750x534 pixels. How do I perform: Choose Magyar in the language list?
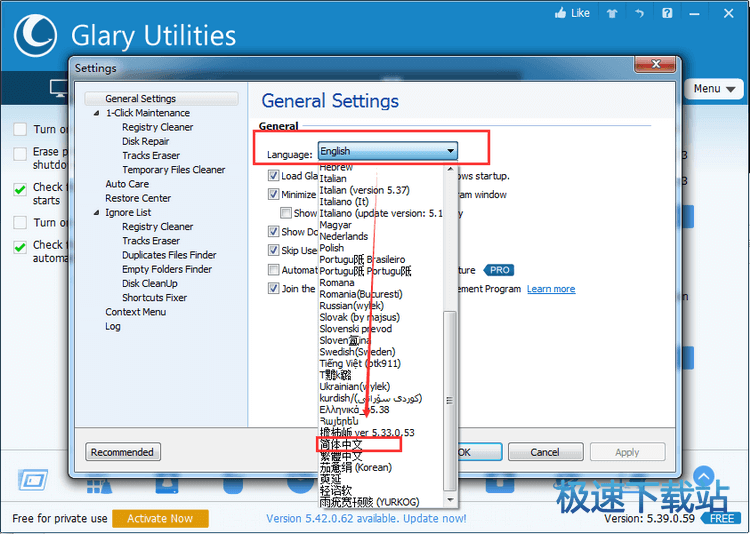[x=335, y=225]
